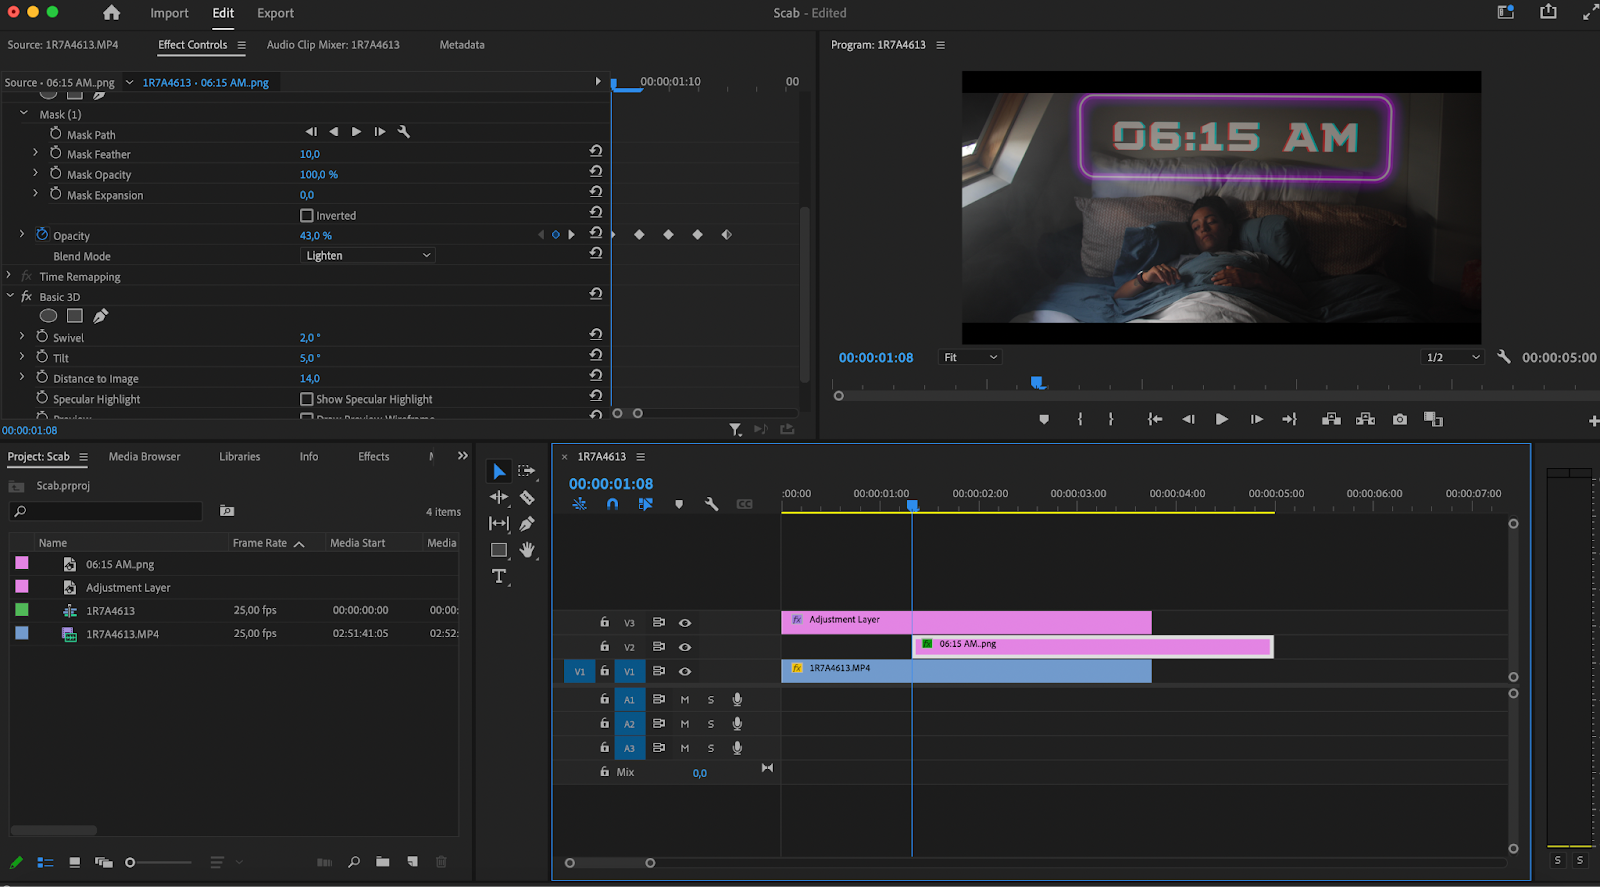The image size is (1600, 887).
Task: Open the Media Browser panel tab
Action: coord(144,457)
